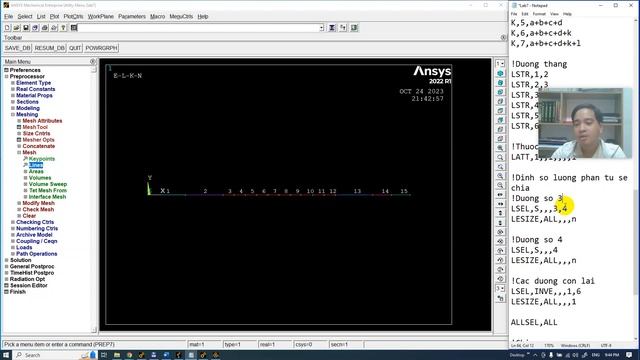Viewport: 640px width, 360px height.
Task: Expand the Loads tree node
Action: click(x=13, y=247)
